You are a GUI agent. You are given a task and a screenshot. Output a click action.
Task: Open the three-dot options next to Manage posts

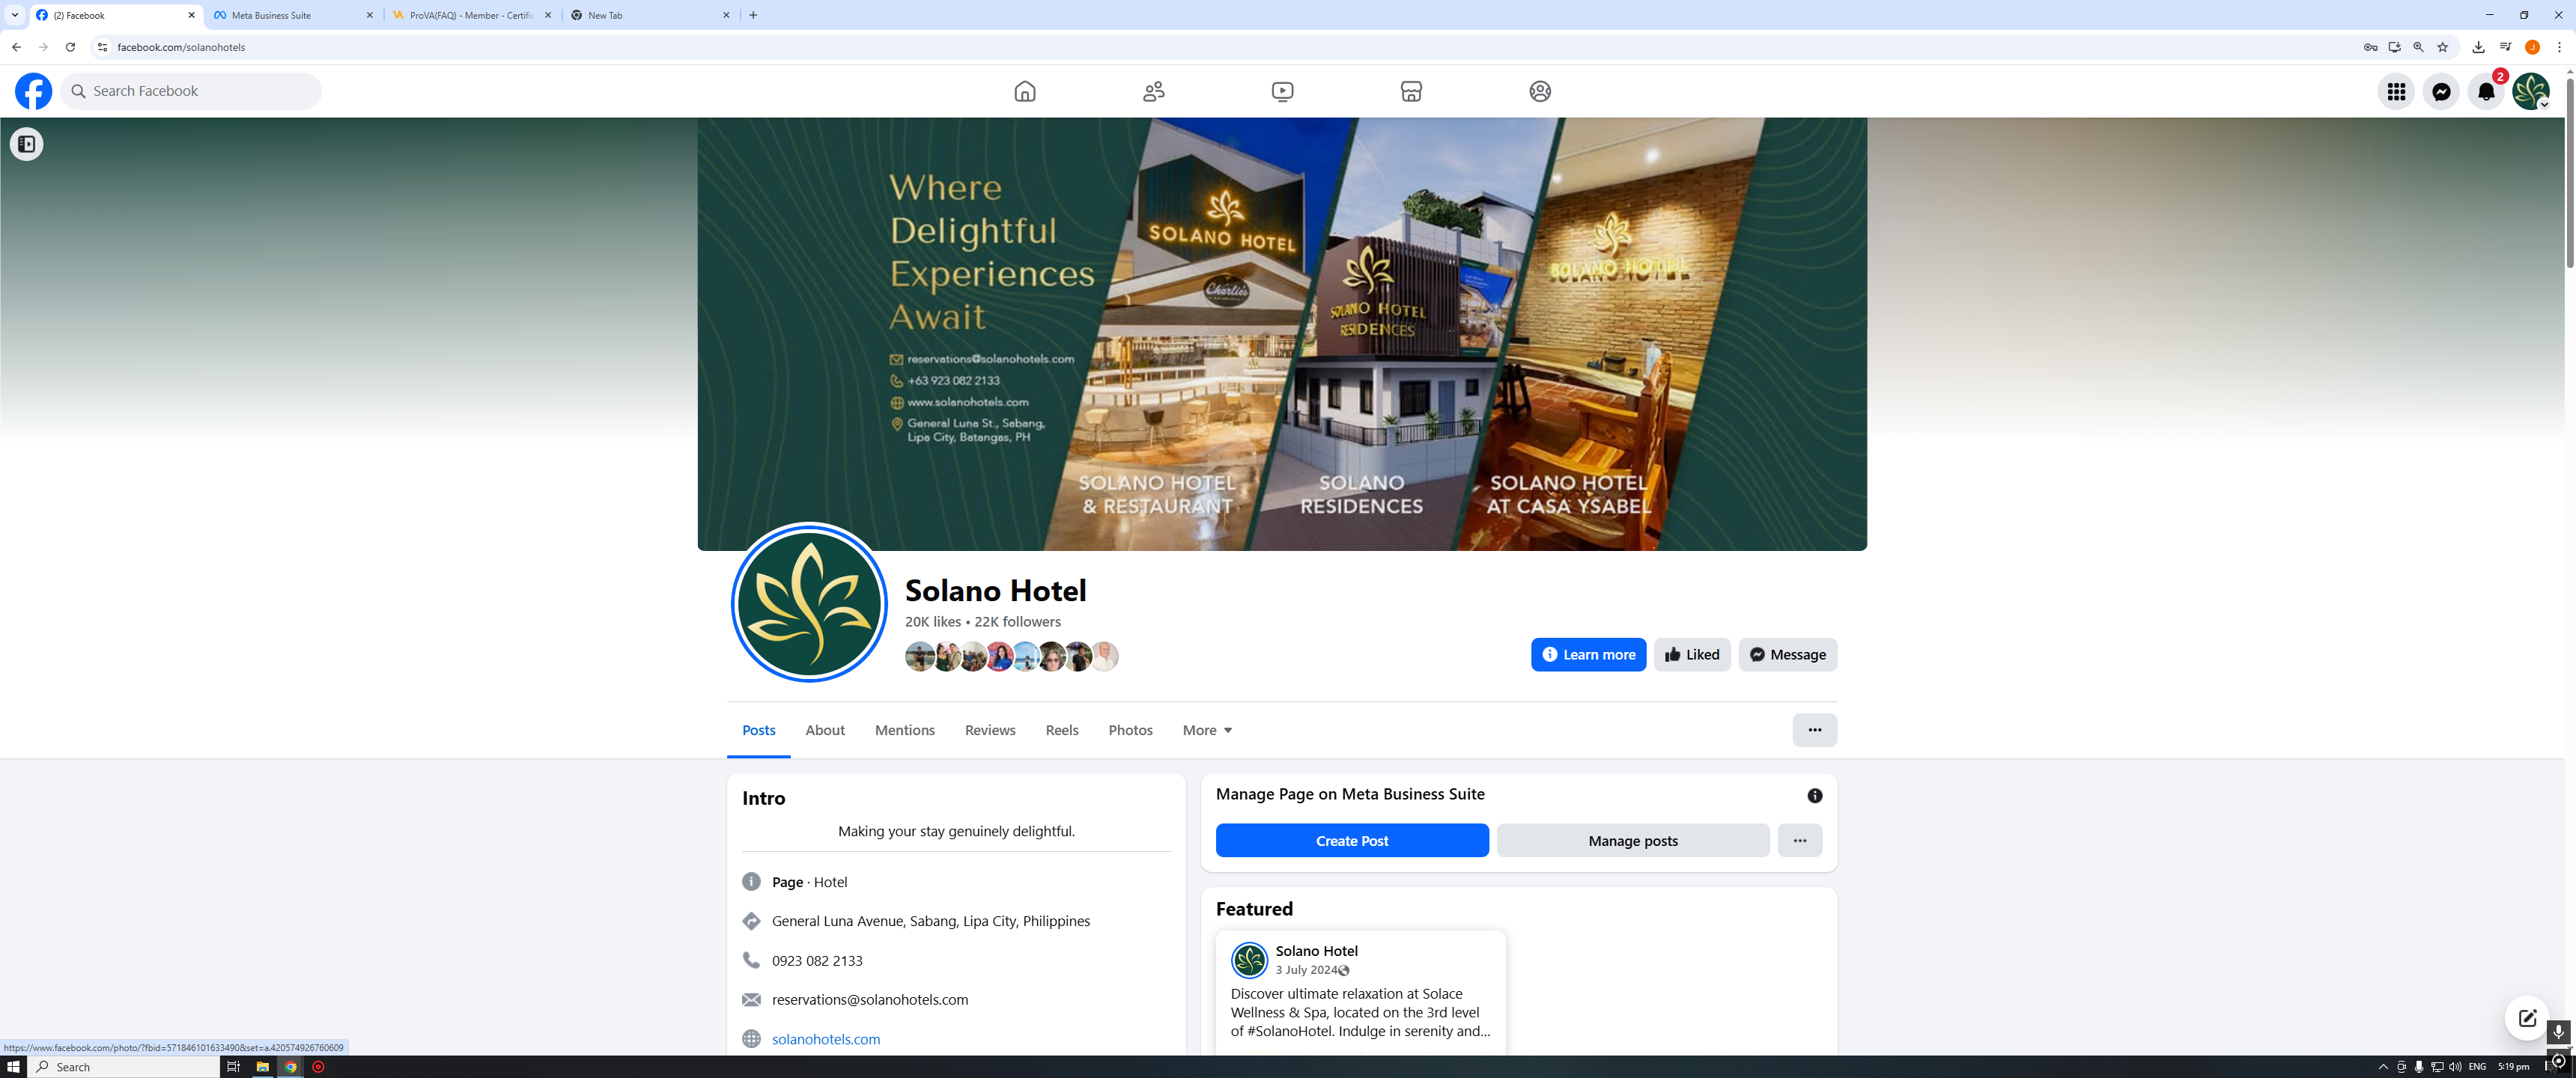point(1799,841)
